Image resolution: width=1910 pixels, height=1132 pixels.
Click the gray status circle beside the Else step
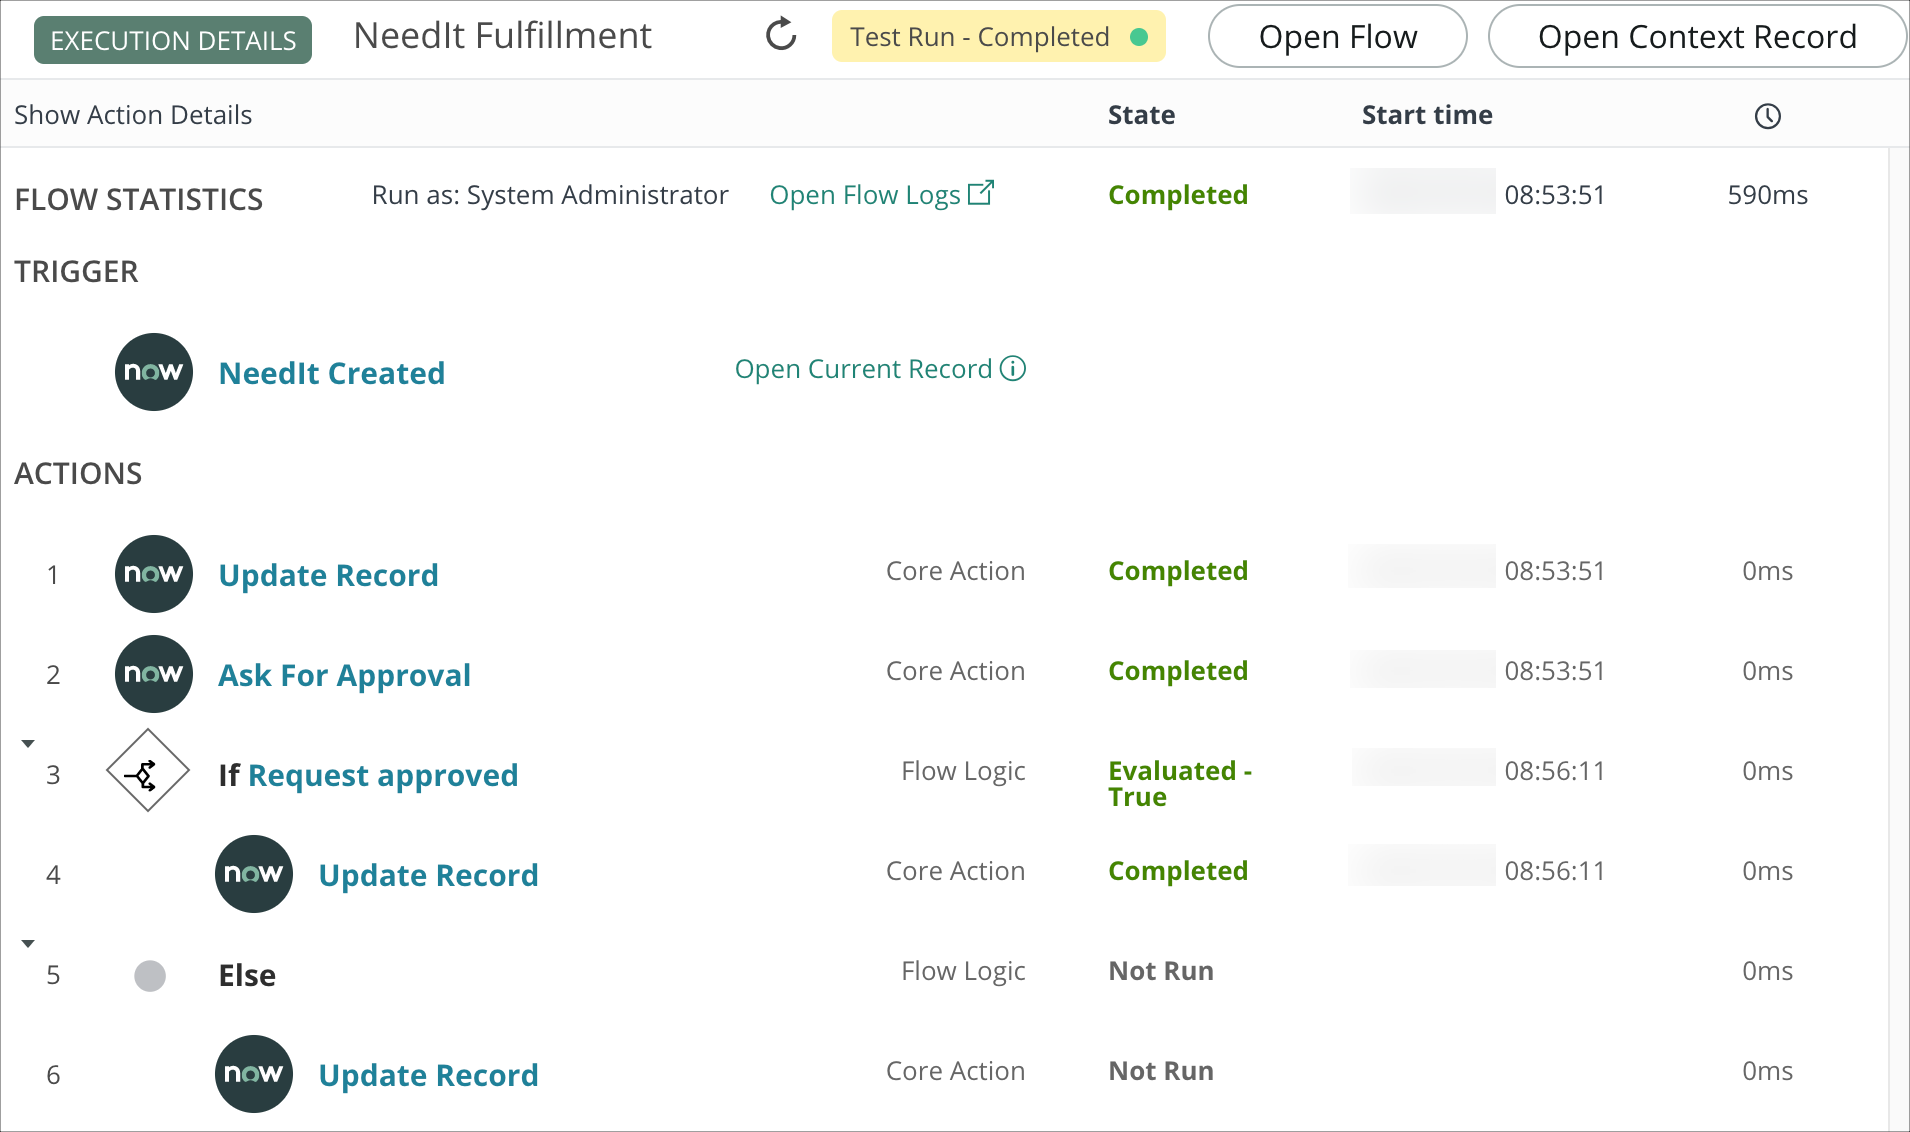149,976
